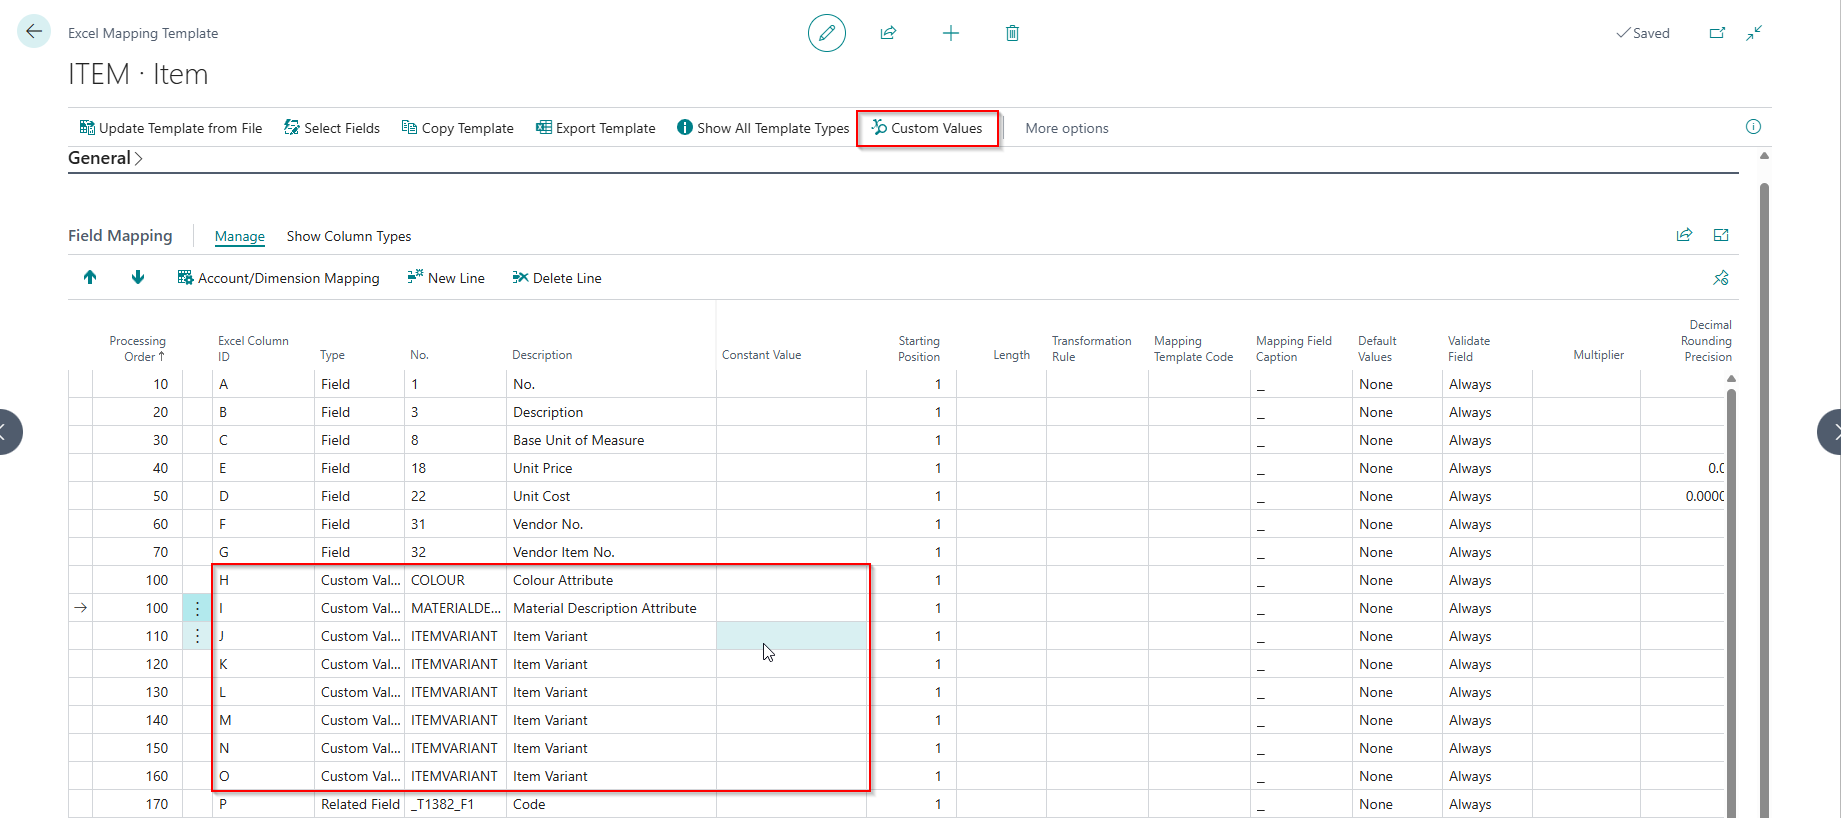Open More options menu

1067,128
